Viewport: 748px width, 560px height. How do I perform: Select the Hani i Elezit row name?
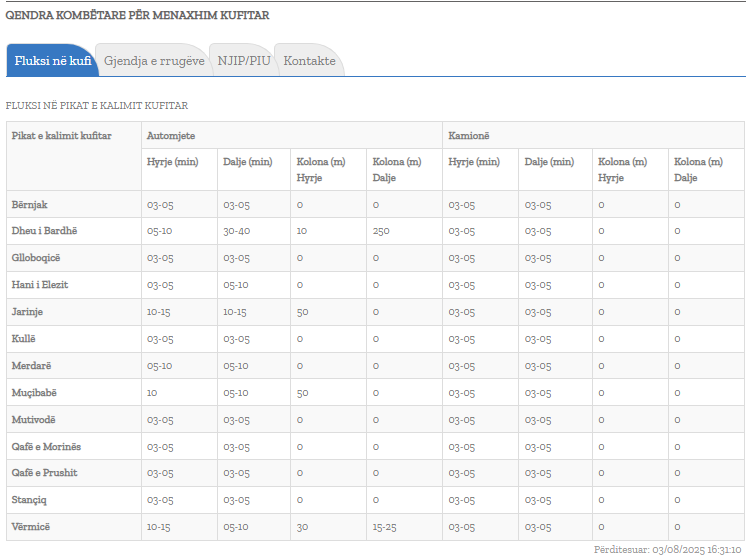[40, 285]
